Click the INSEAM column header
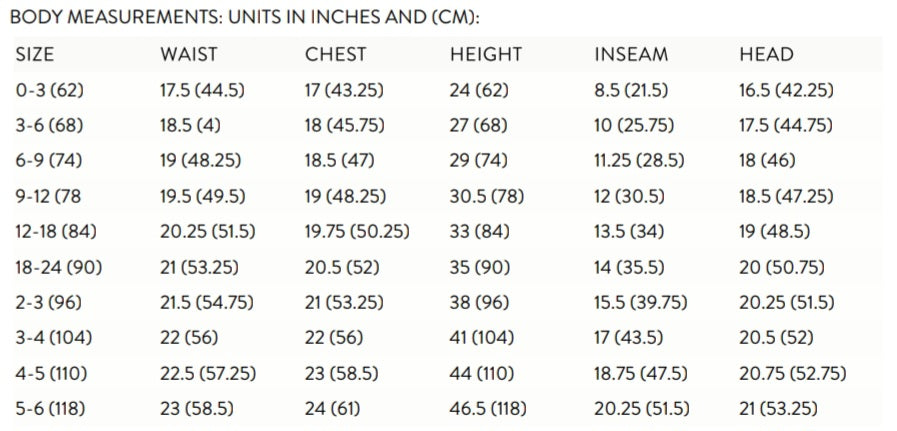 [631, 54]
